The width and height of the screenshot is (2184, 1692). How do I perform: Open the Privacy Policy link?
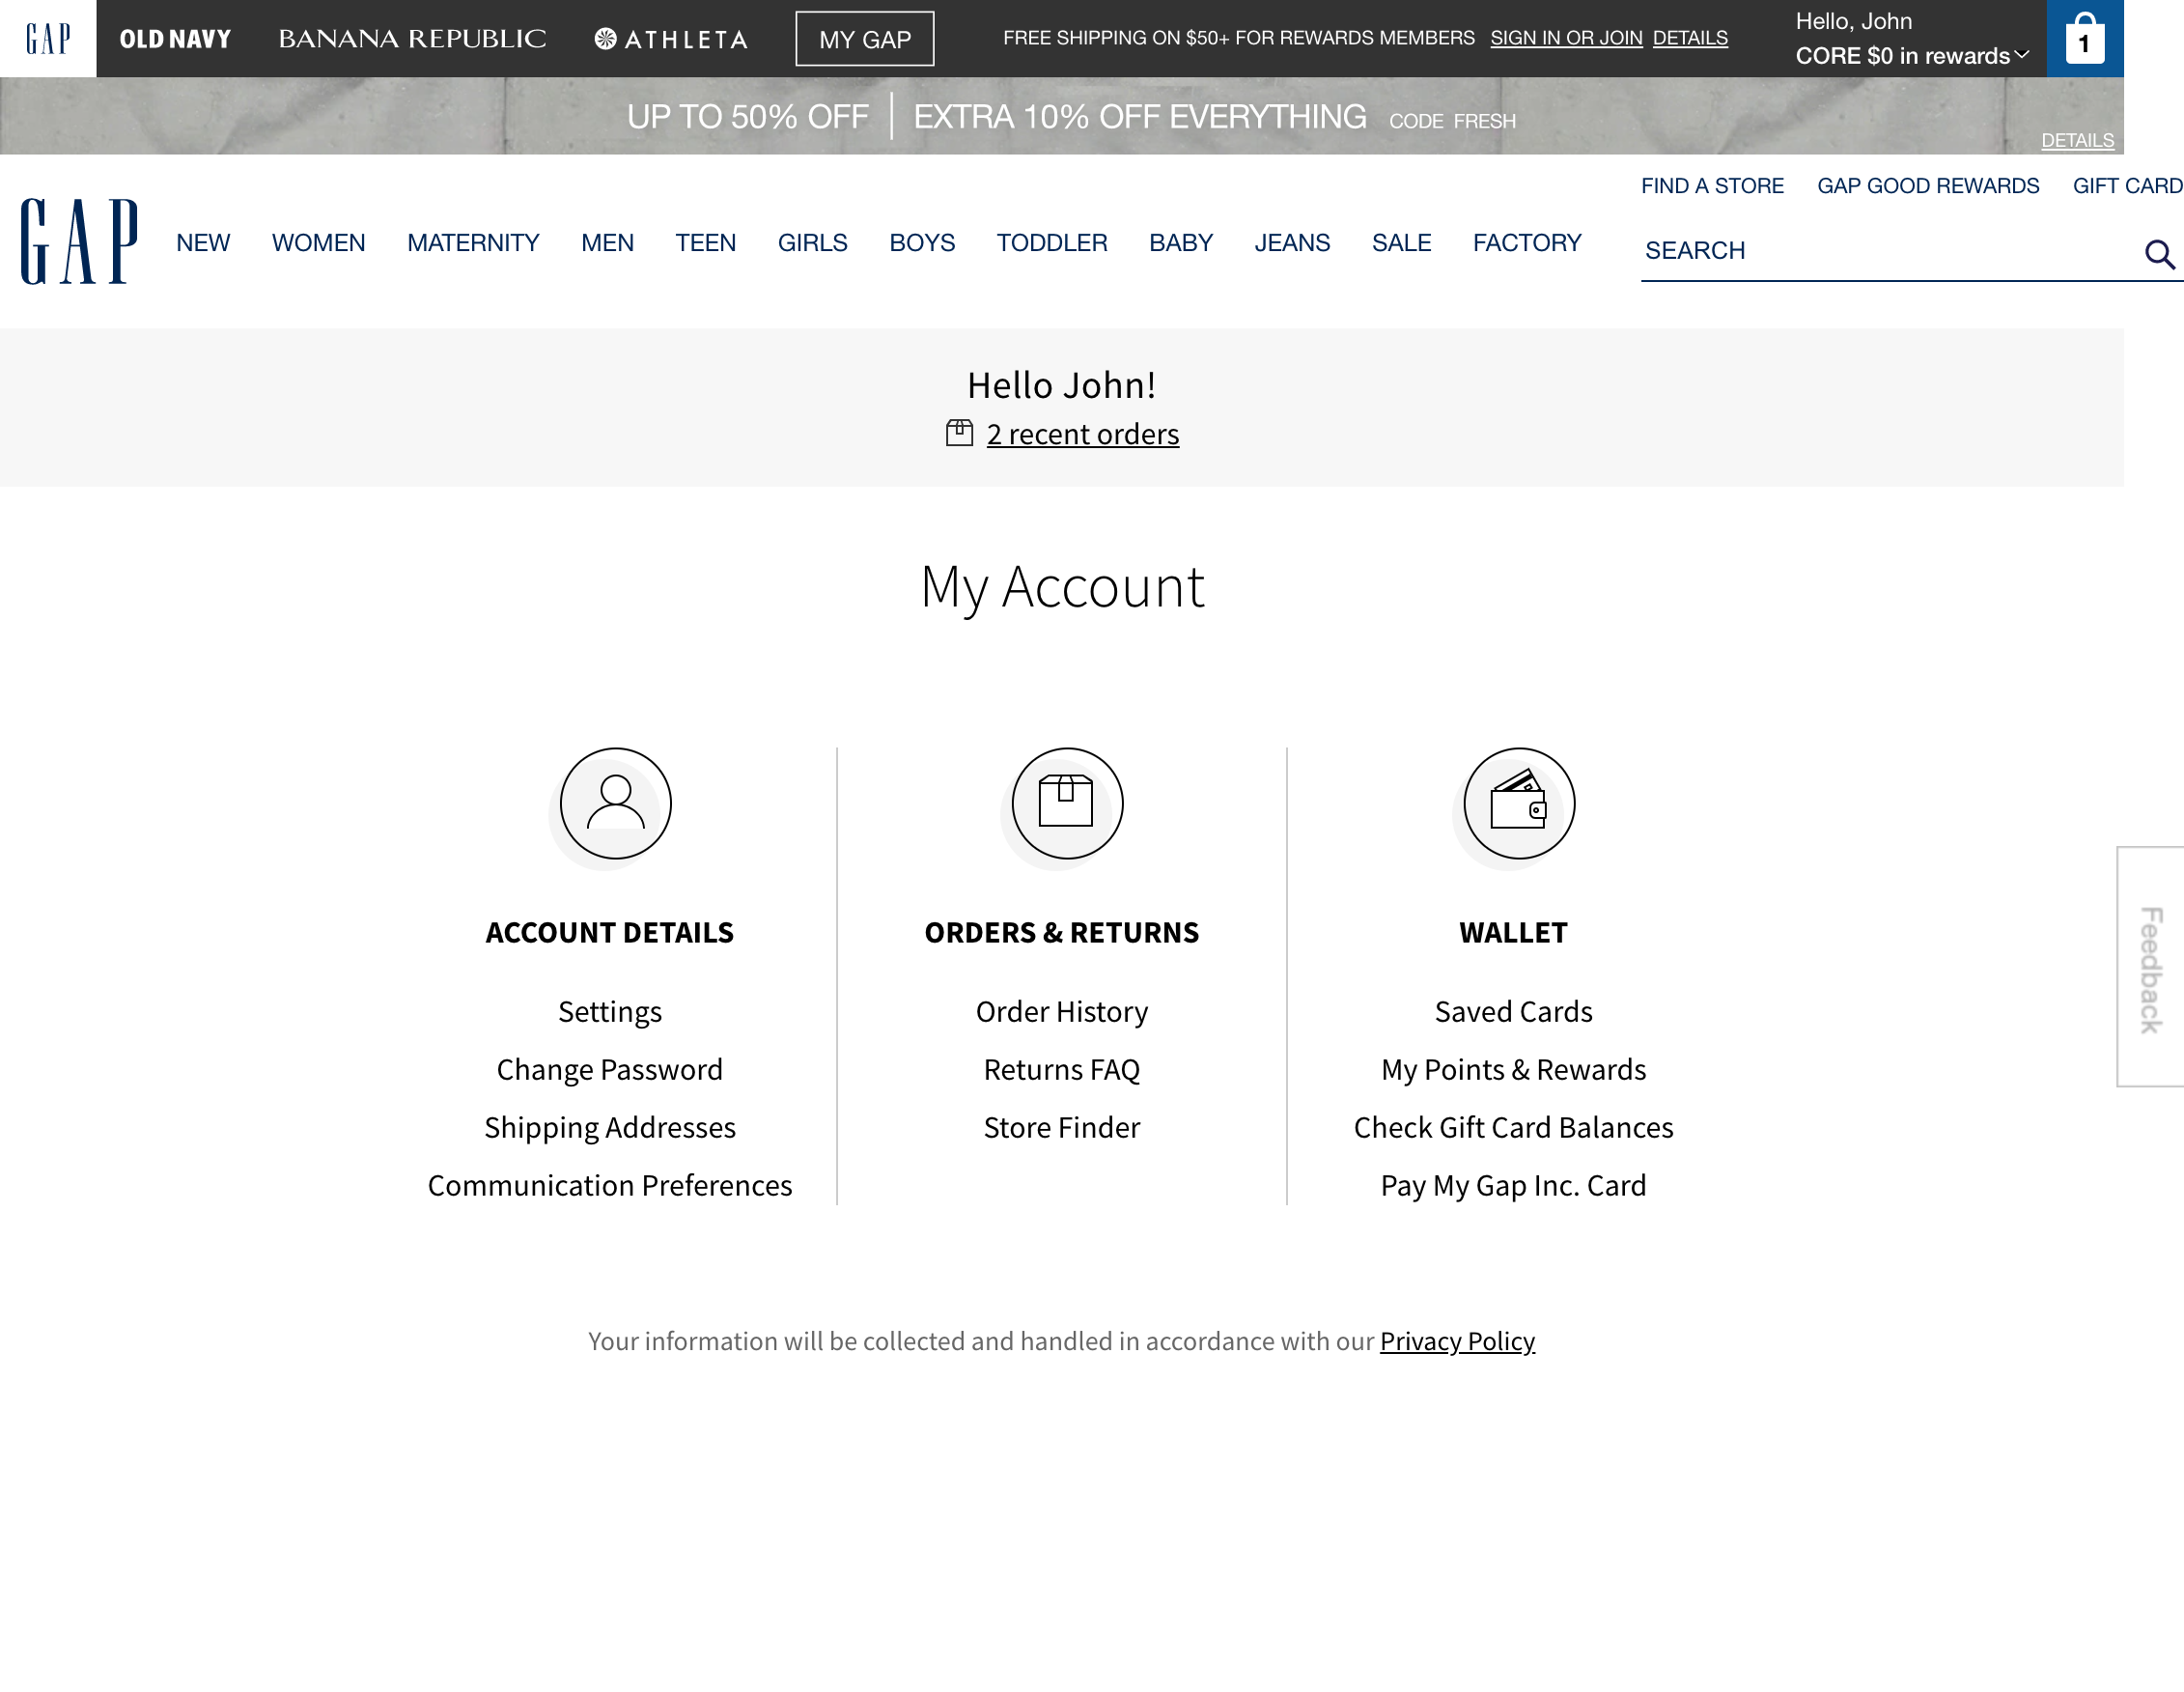[x=1456, y=1340]
